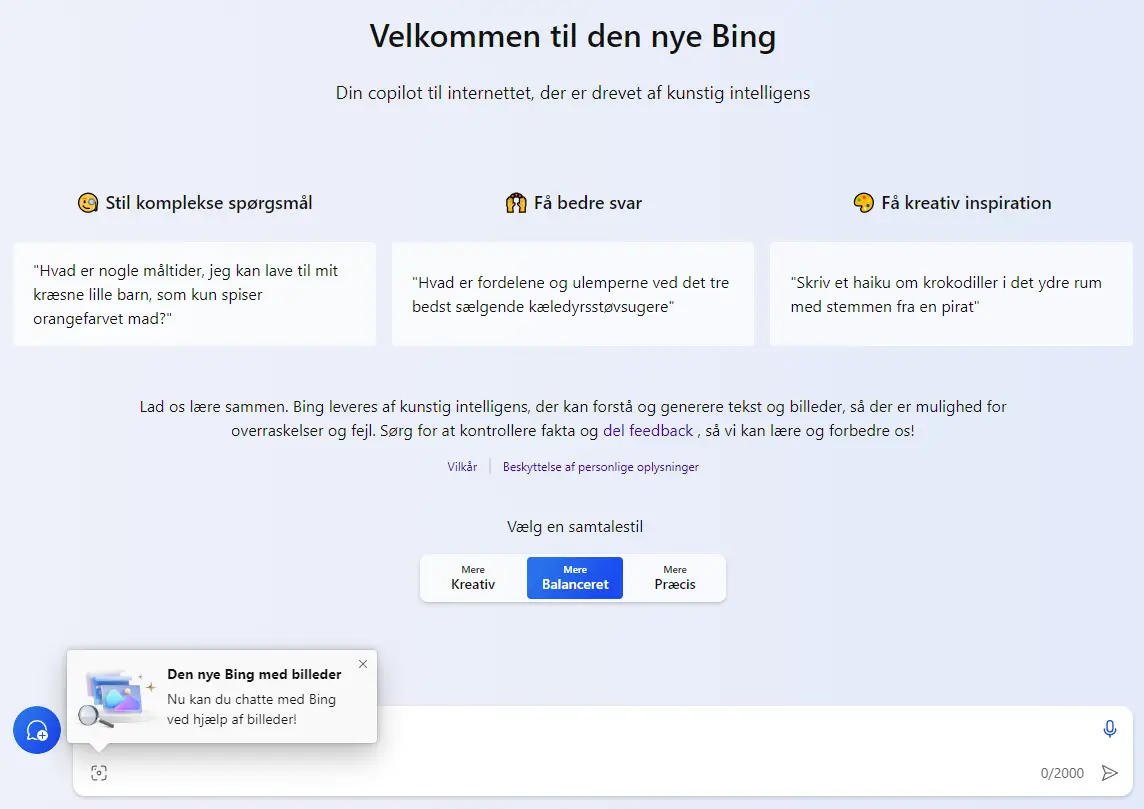Click the emoji beside 'Stil komplekse spørgsmål'
Viewport: 1144px width, 809px height.
point(88,203)
